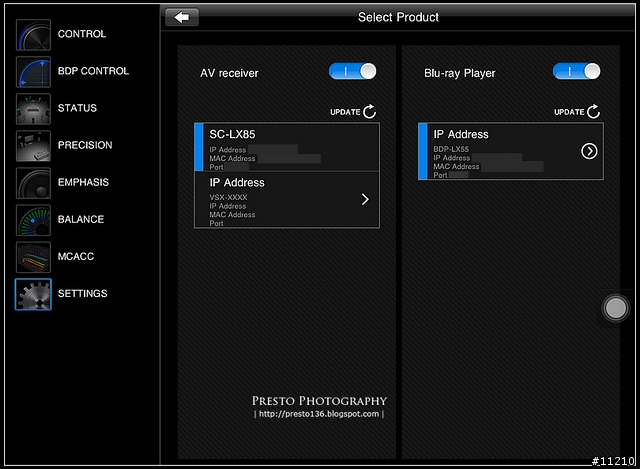Screen dimensions: 640x469
Task: Open the SETTINGS gear icon
Action: point(33,294)
